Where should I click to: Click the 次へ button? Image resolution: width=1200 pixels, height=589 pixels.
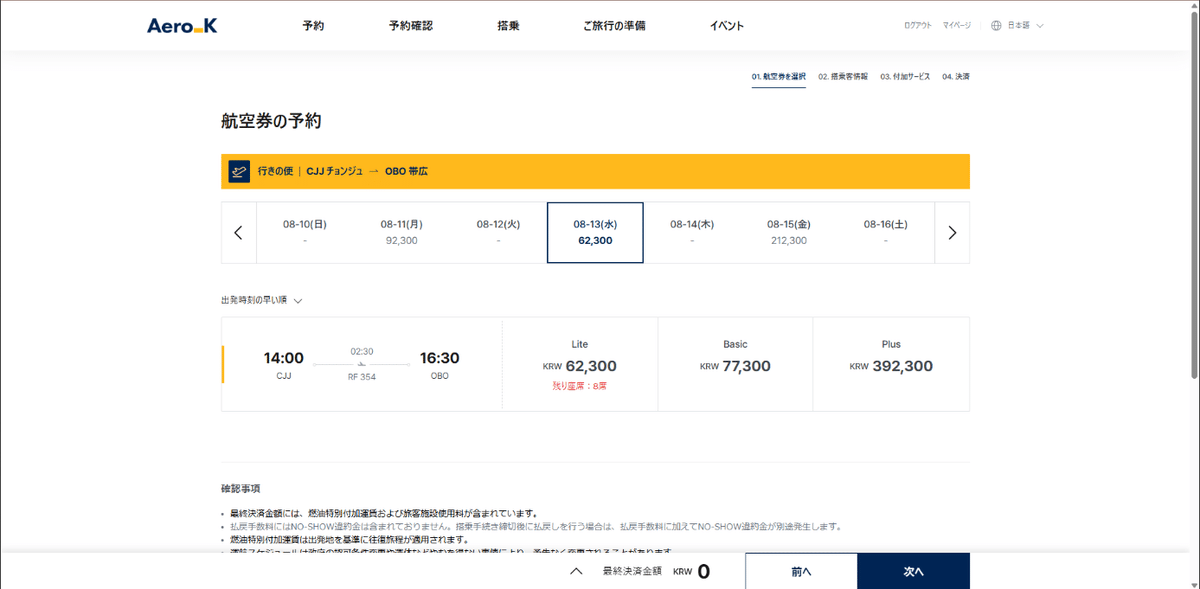(x=913, y=571)
